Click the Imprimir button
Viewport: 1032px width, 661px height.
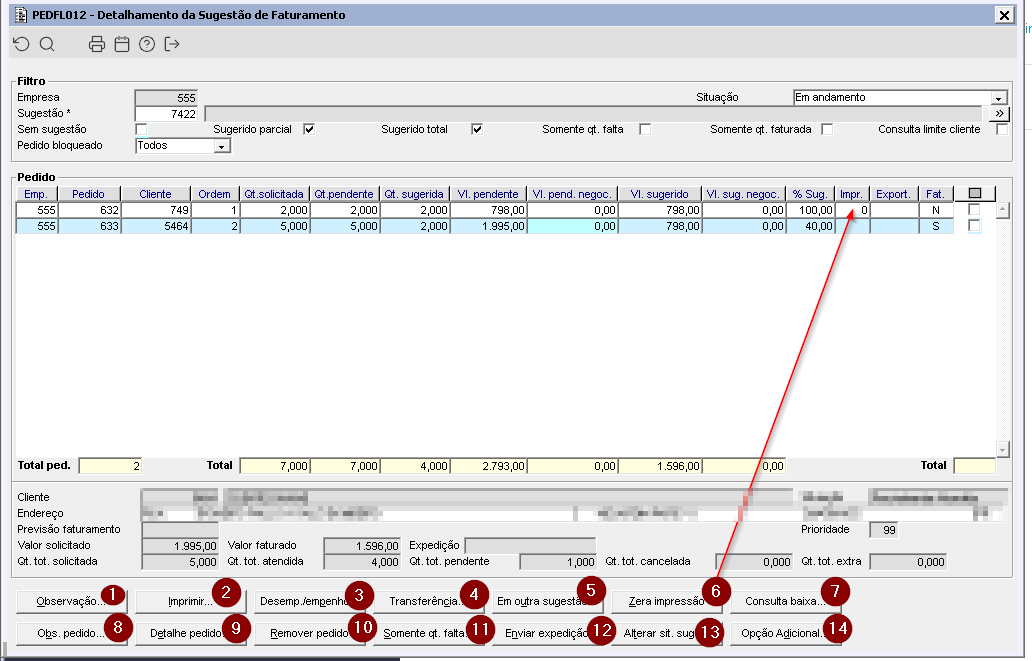point(190,601)
